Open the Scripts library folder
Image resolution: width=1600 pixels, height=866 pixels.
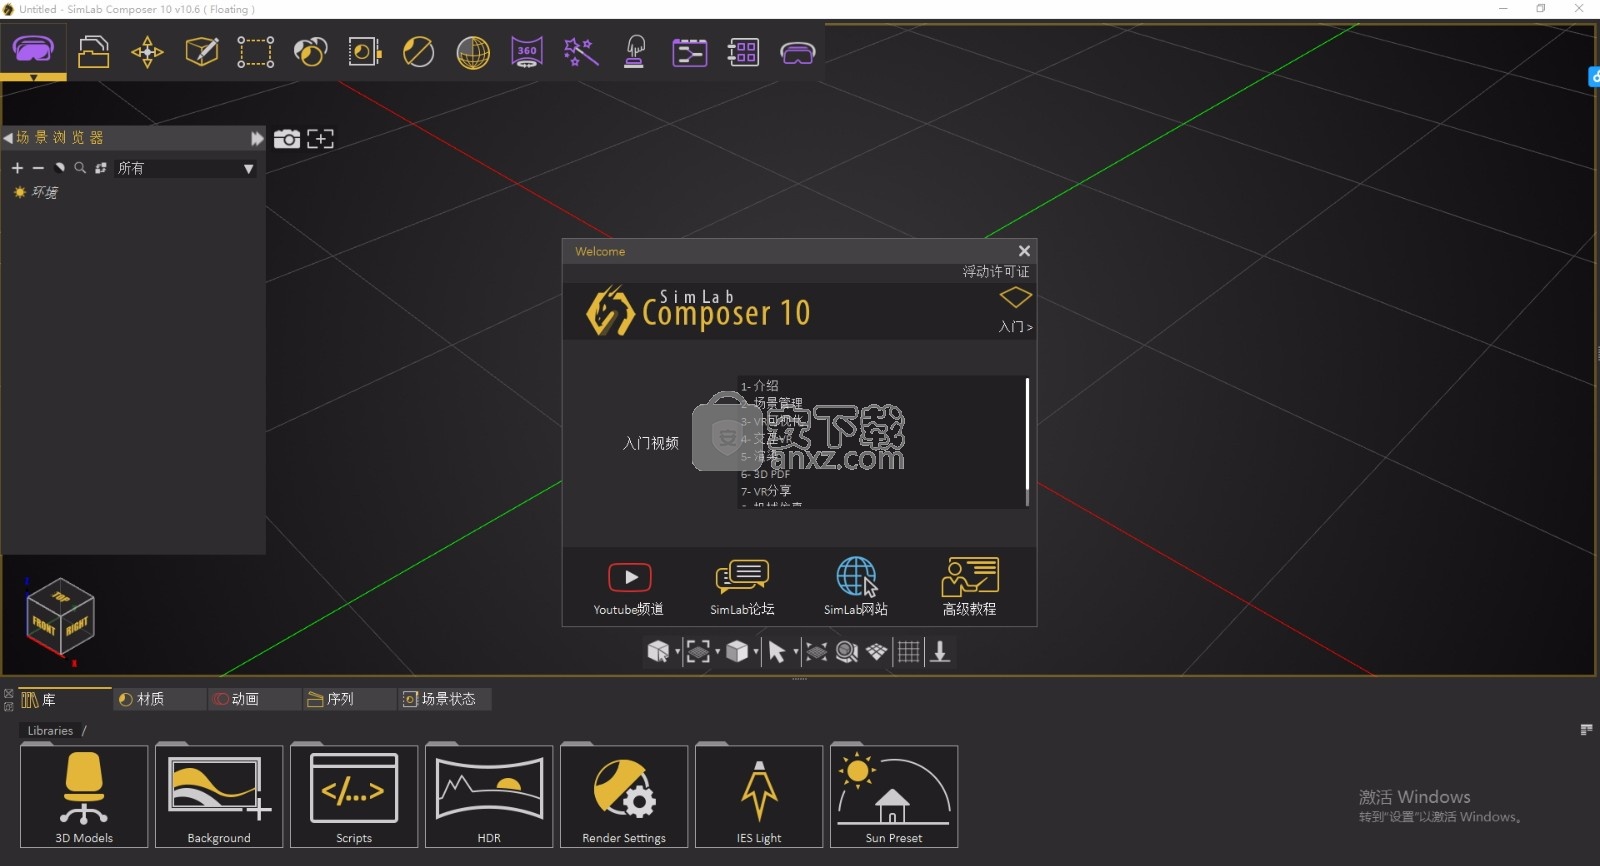pos(354,796)
